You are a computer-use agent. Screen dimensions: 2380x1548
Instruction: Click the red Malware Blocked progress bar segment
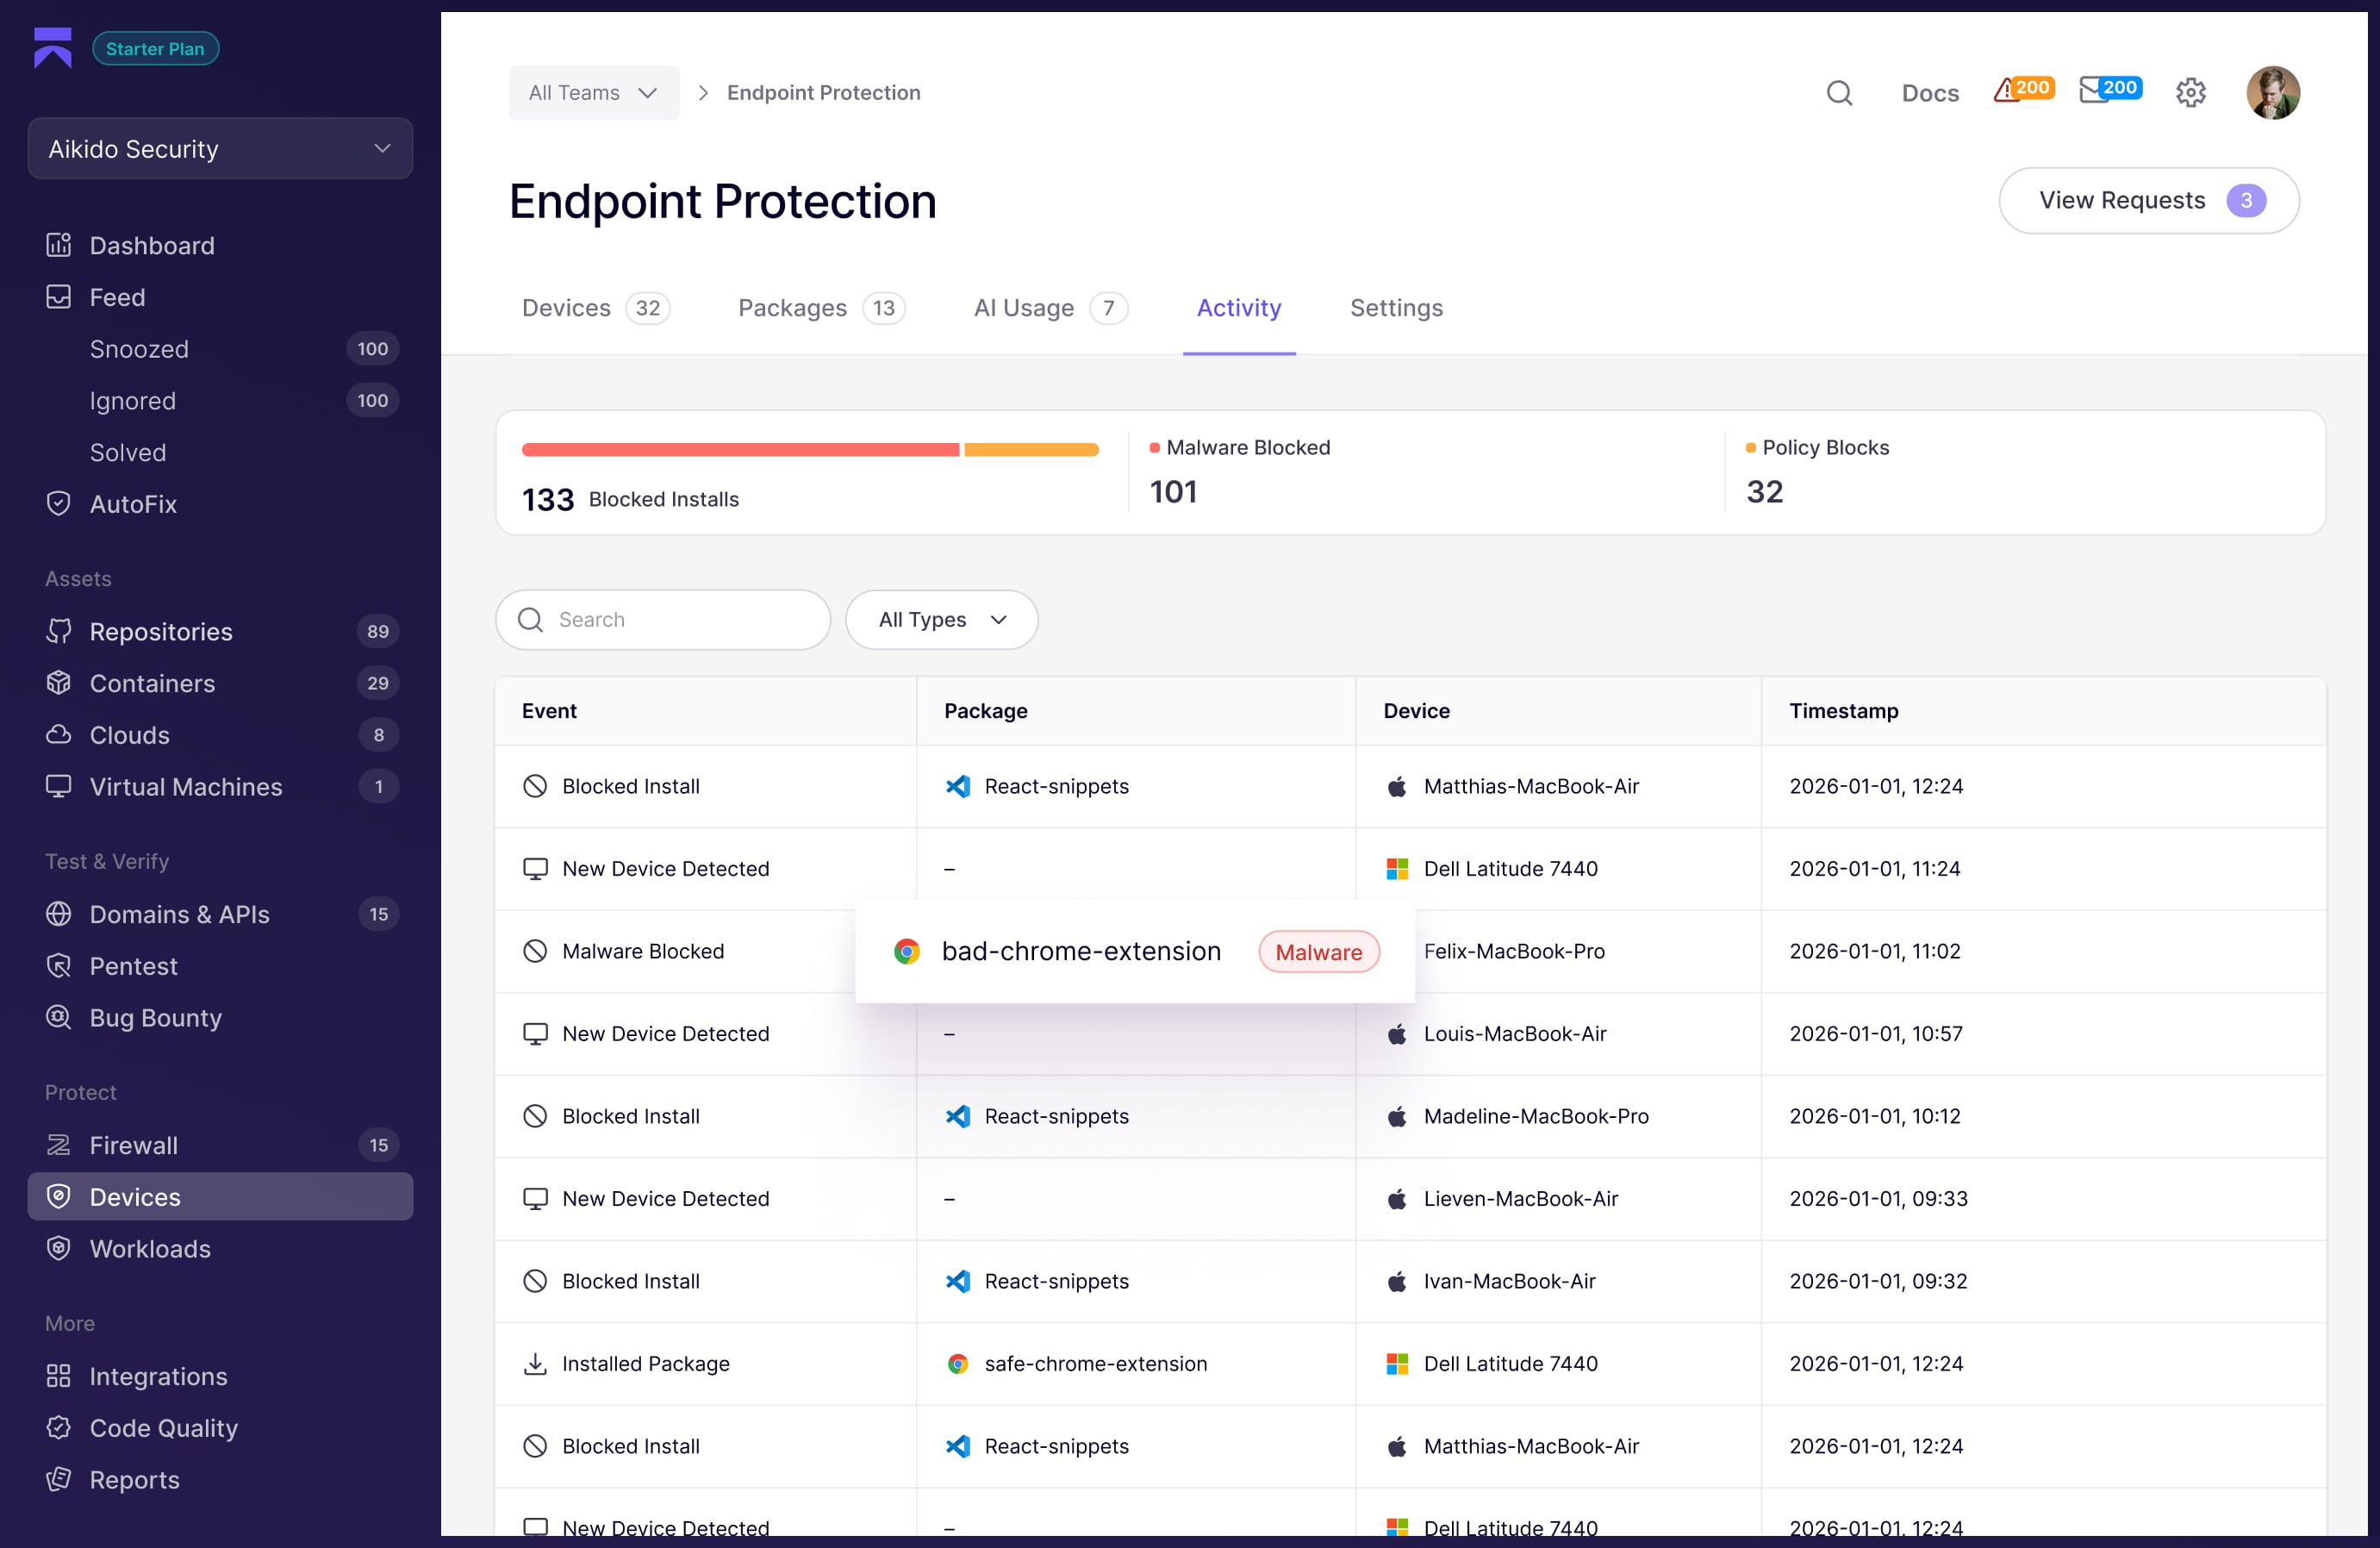[x=740, y=450]
